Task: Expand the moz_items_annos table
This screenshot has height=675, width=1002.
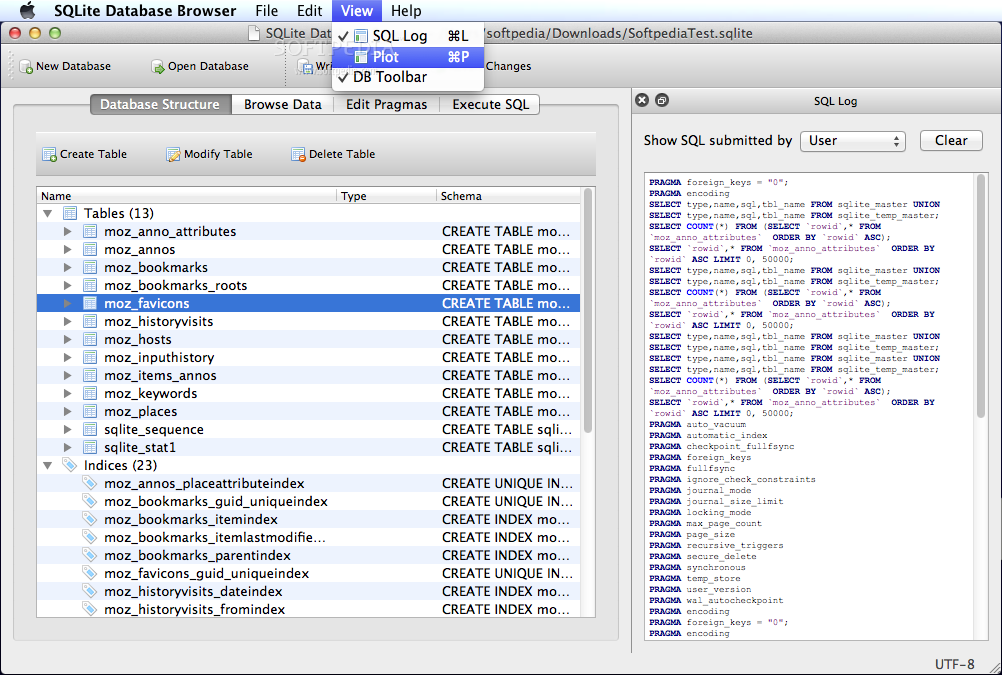Action: [67, 375]
